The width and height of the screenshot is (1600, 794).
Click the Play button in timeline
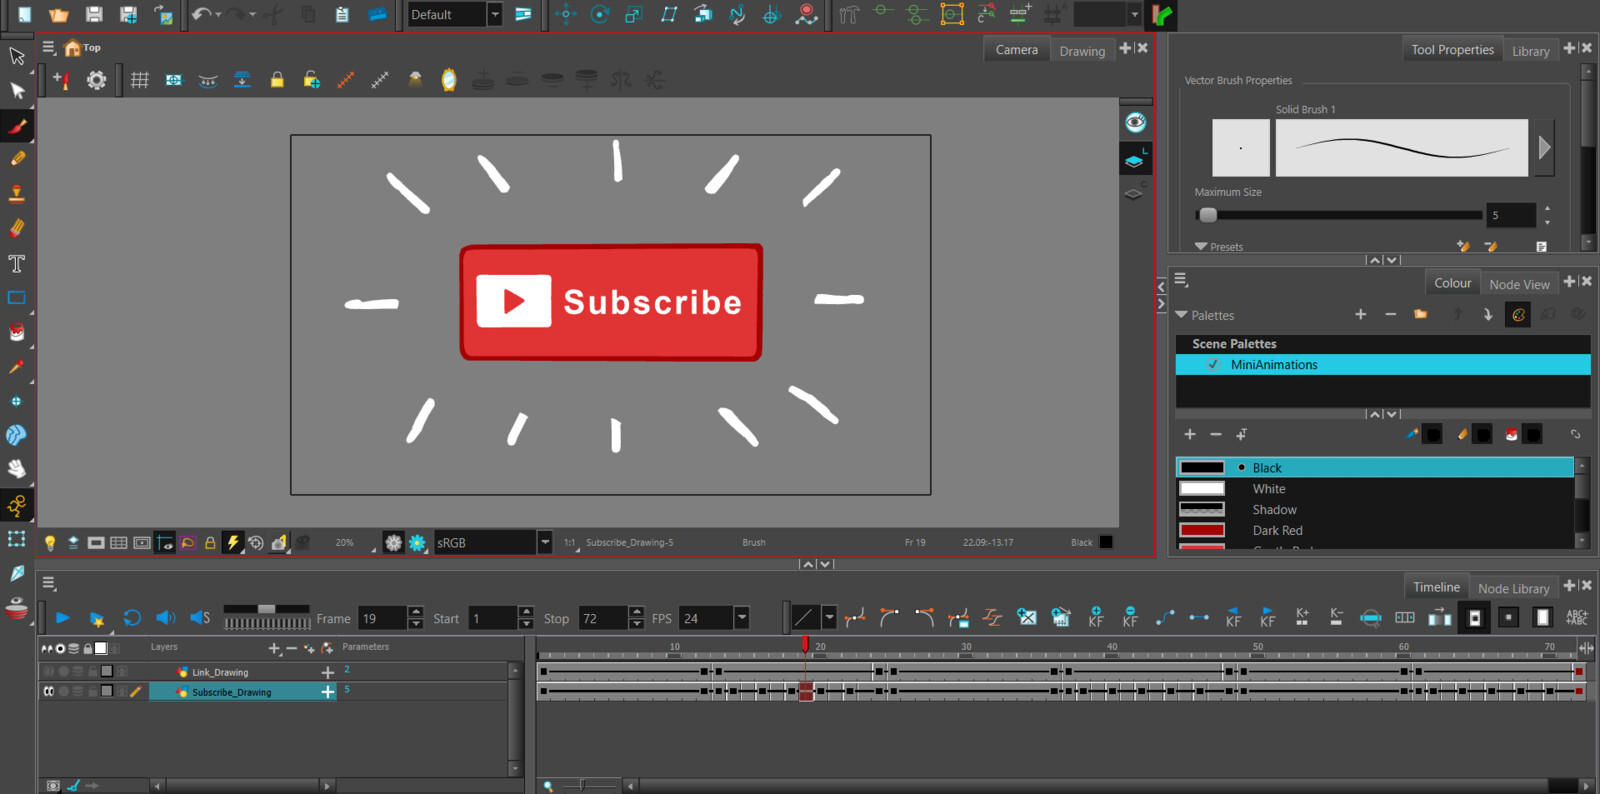[x=62, y=618]
